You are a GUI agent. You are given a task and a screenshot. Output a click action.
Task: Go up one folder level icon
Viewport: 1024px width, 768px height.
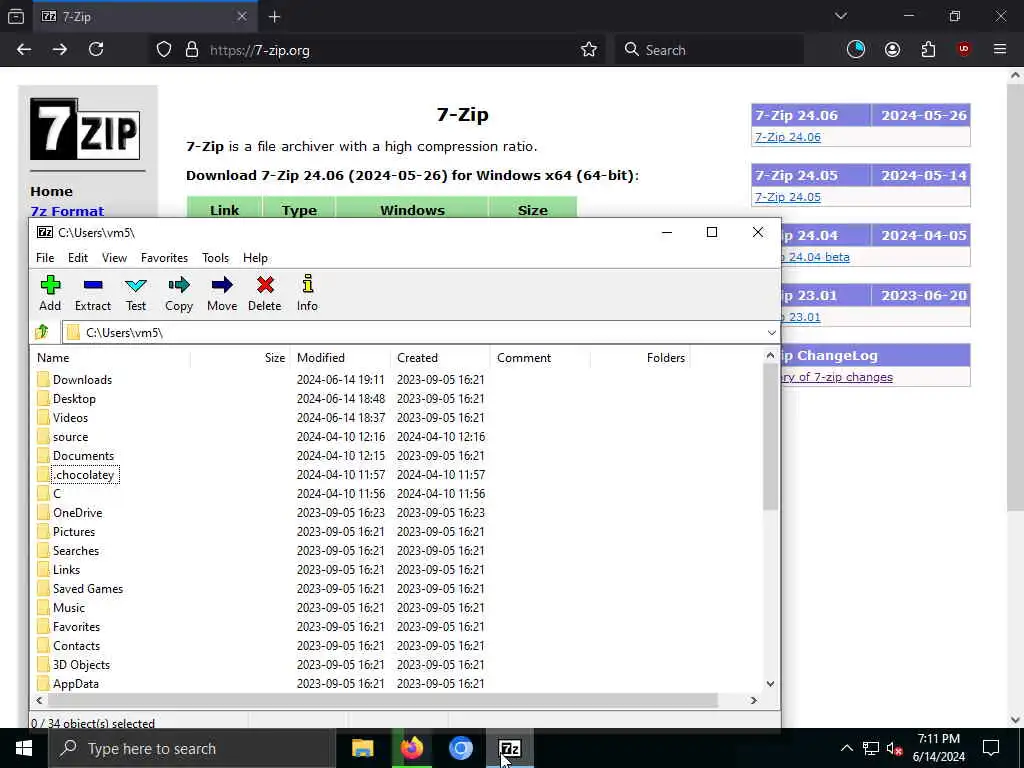click(42, 332)
